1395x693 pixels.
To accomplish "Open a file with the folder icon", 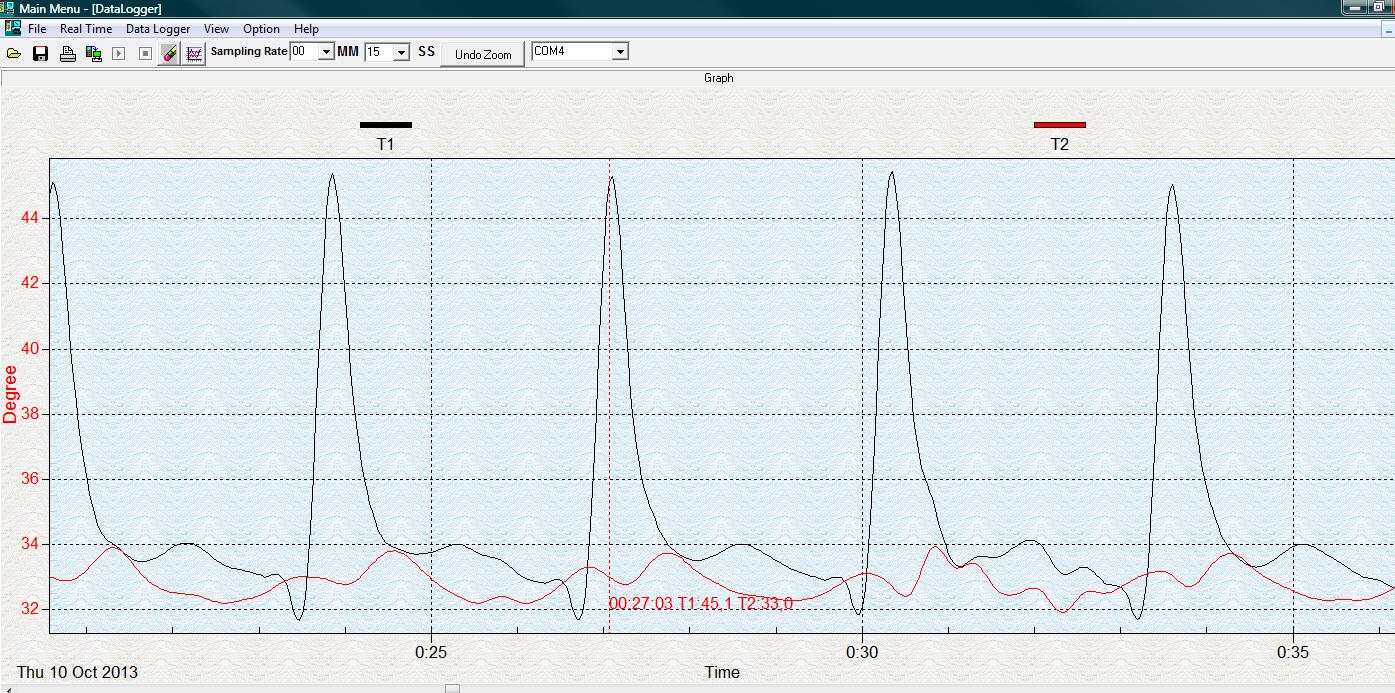I will [14, 53].
